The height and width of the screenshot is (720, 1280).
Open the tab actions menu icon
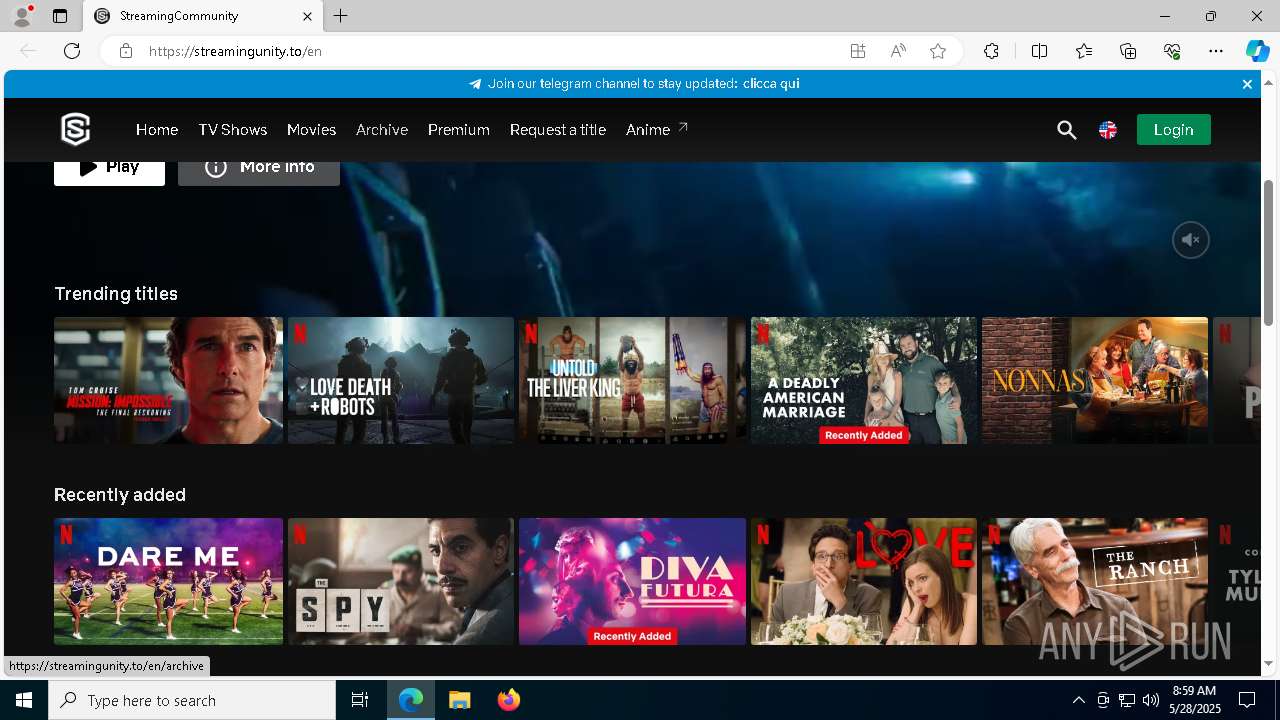point(60,16)
